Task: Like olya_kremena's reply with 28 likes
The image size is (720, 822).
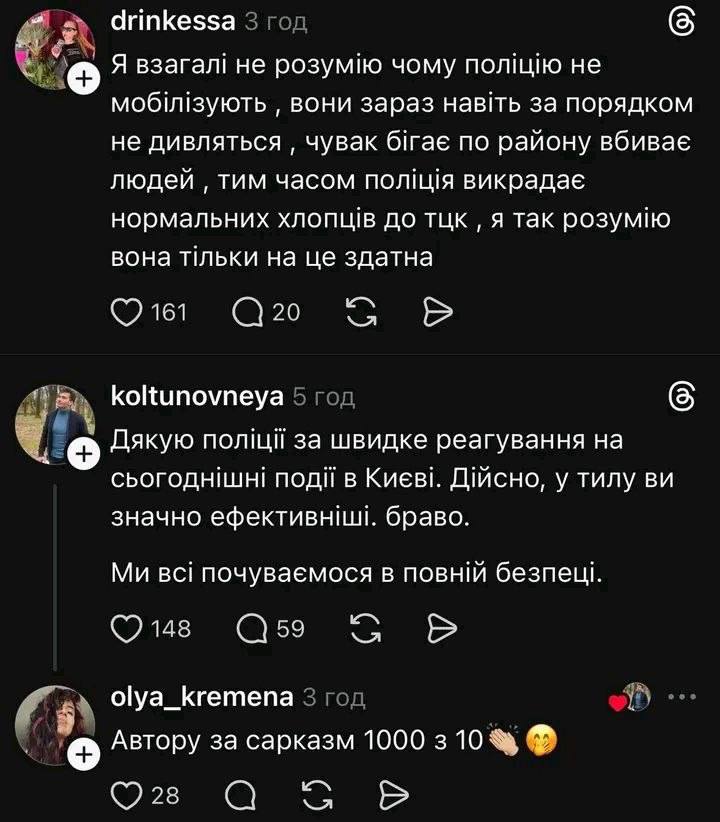Action: [125, 794]
